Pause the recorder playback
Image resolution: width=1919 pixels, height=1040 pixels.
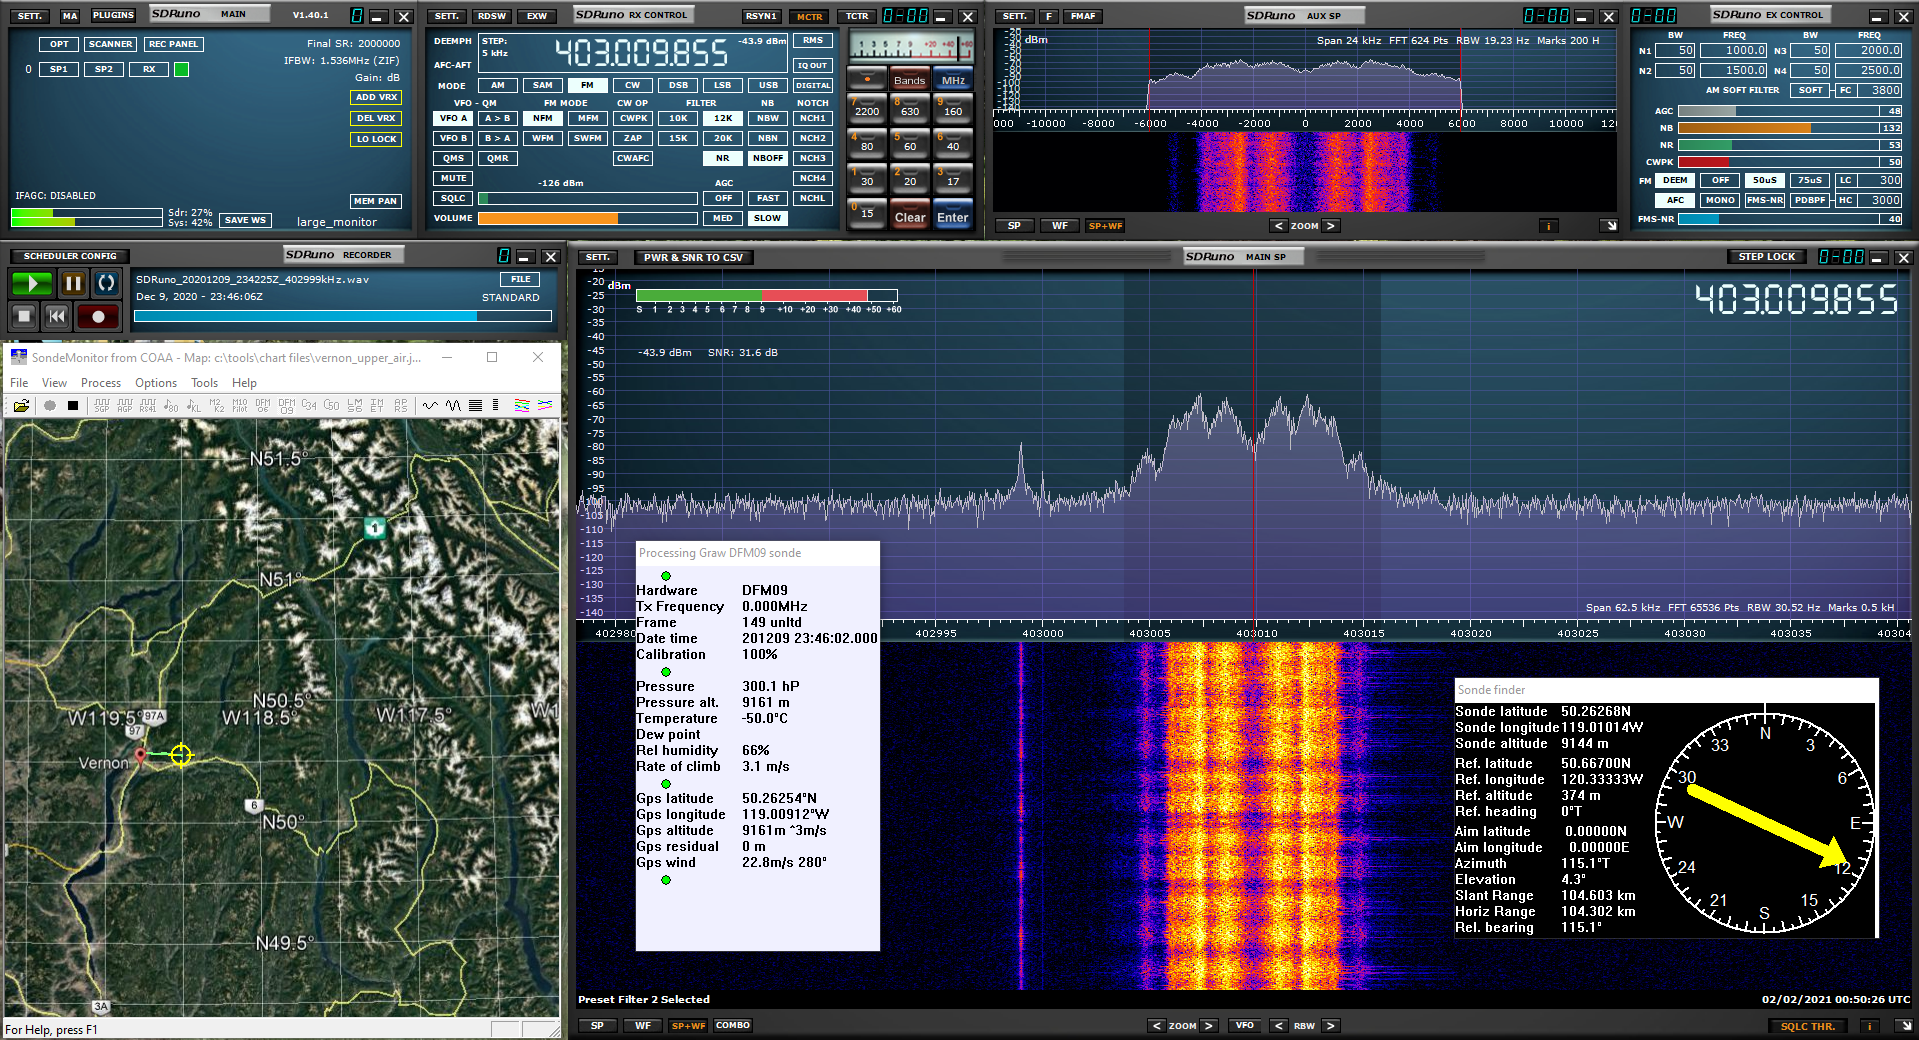click(73, 284)
